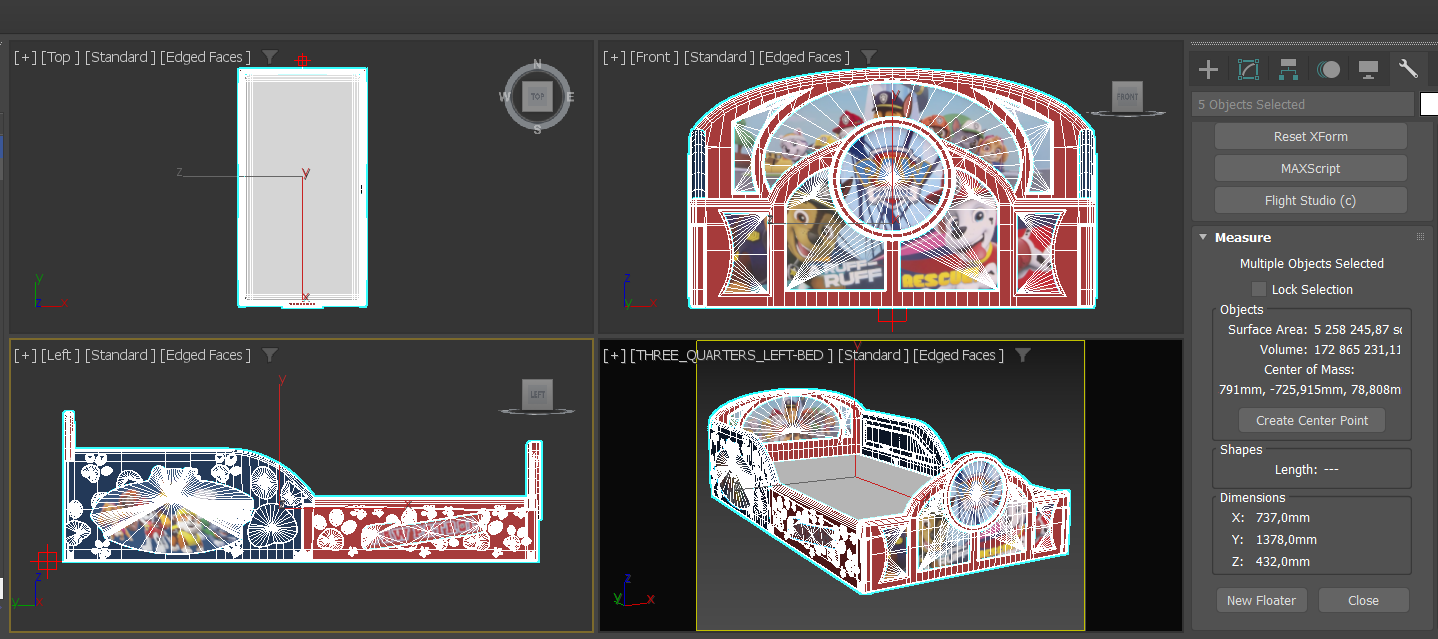Click the ViewCube LEFT face in Left viewport
Viewport: 1438px width, 639px height.
[x=537, y=395]
